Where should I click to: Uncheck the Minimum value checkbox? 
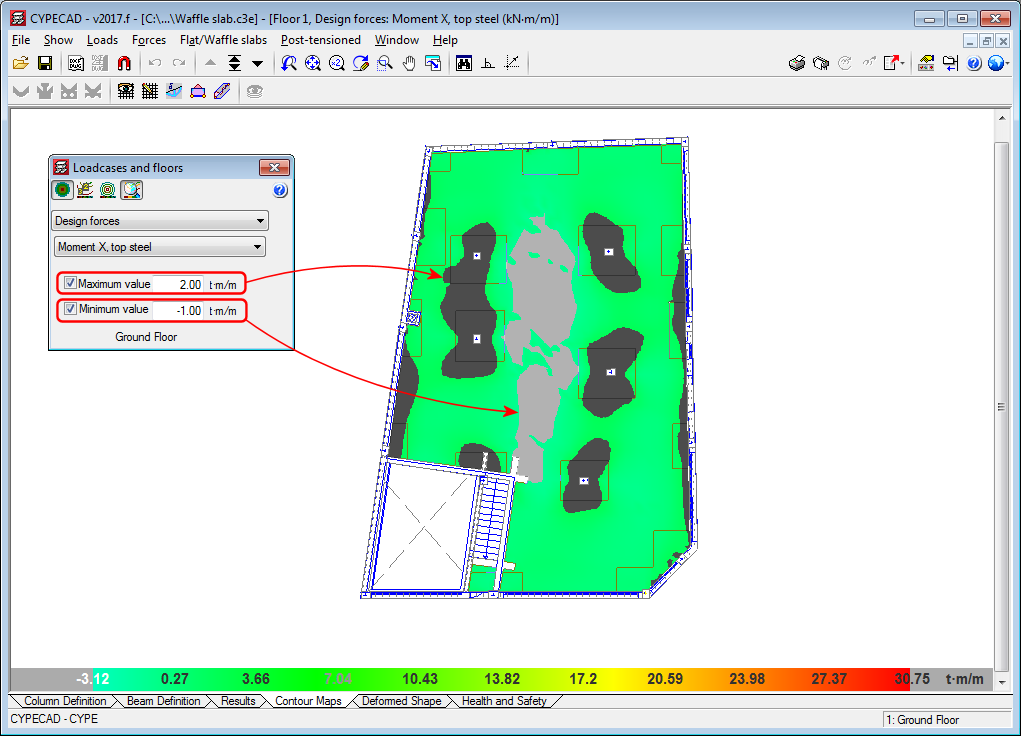pos(70,310)
